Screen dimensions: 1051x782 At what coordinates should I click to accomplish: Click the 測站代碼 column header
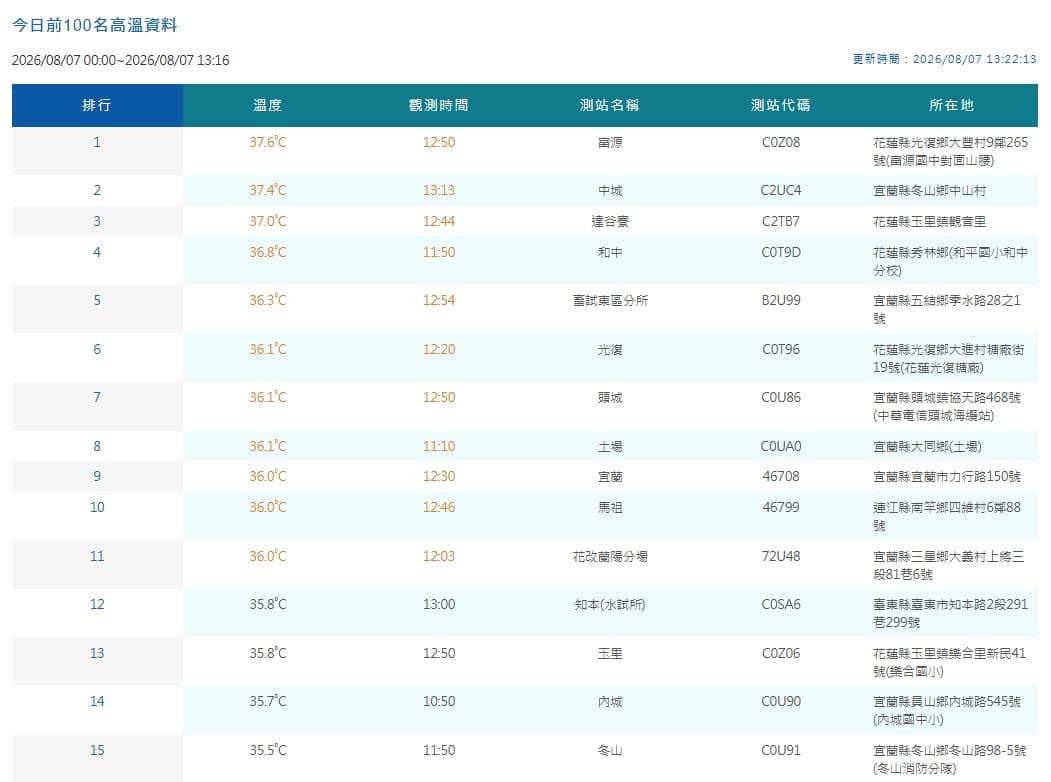click(781, 105)
